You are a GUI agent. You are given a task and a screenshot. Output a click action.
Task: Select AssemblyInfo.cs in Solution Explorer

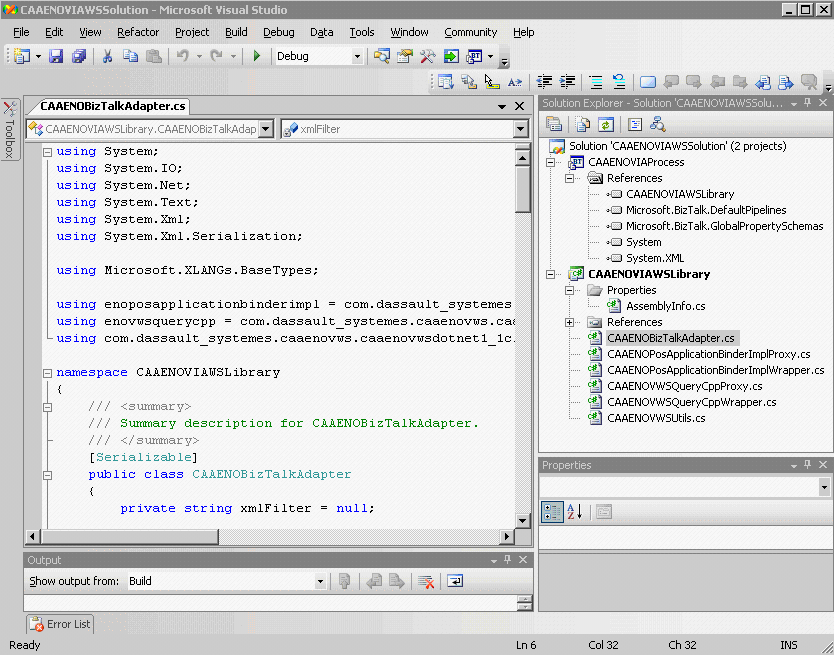click(x=665, y=306)
